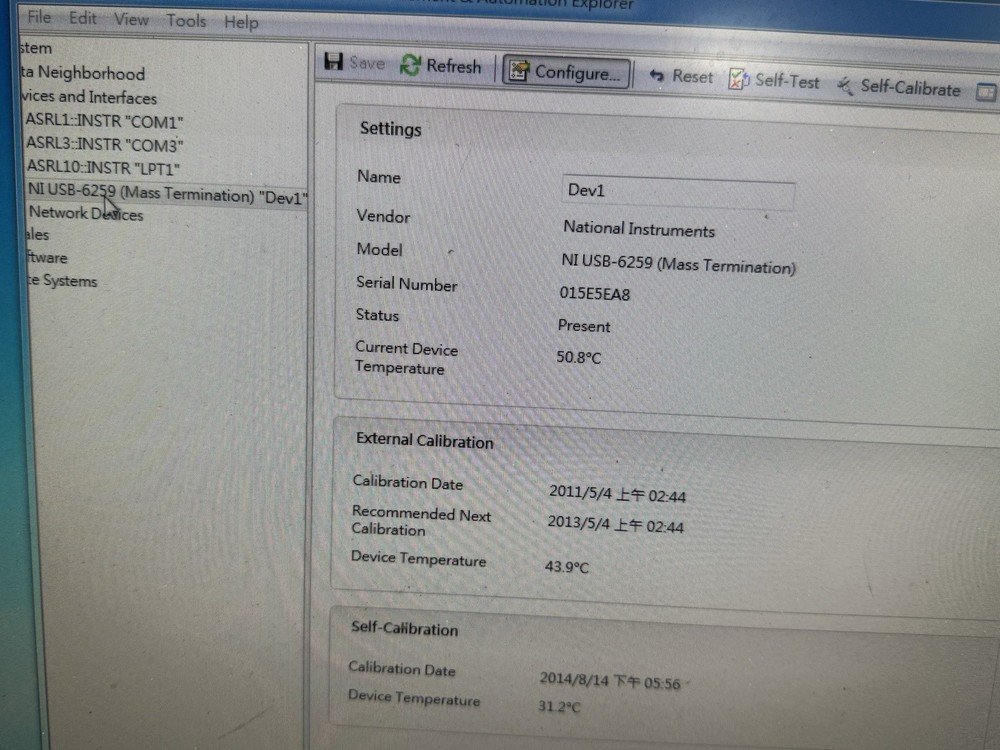This screenshot has width=1000, height=750.
Task: Click self-calibration temperature 31.2°C
Action: click(559, 706)
